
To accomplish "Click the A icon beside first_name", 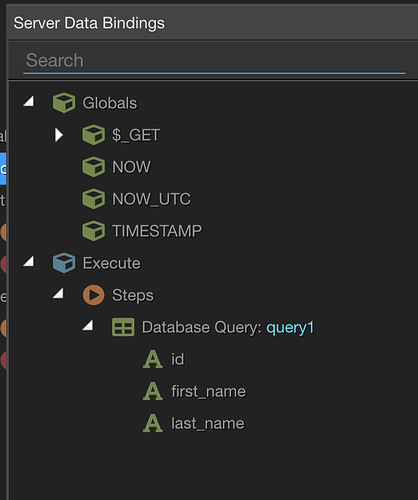I will [x=153, y=391].
